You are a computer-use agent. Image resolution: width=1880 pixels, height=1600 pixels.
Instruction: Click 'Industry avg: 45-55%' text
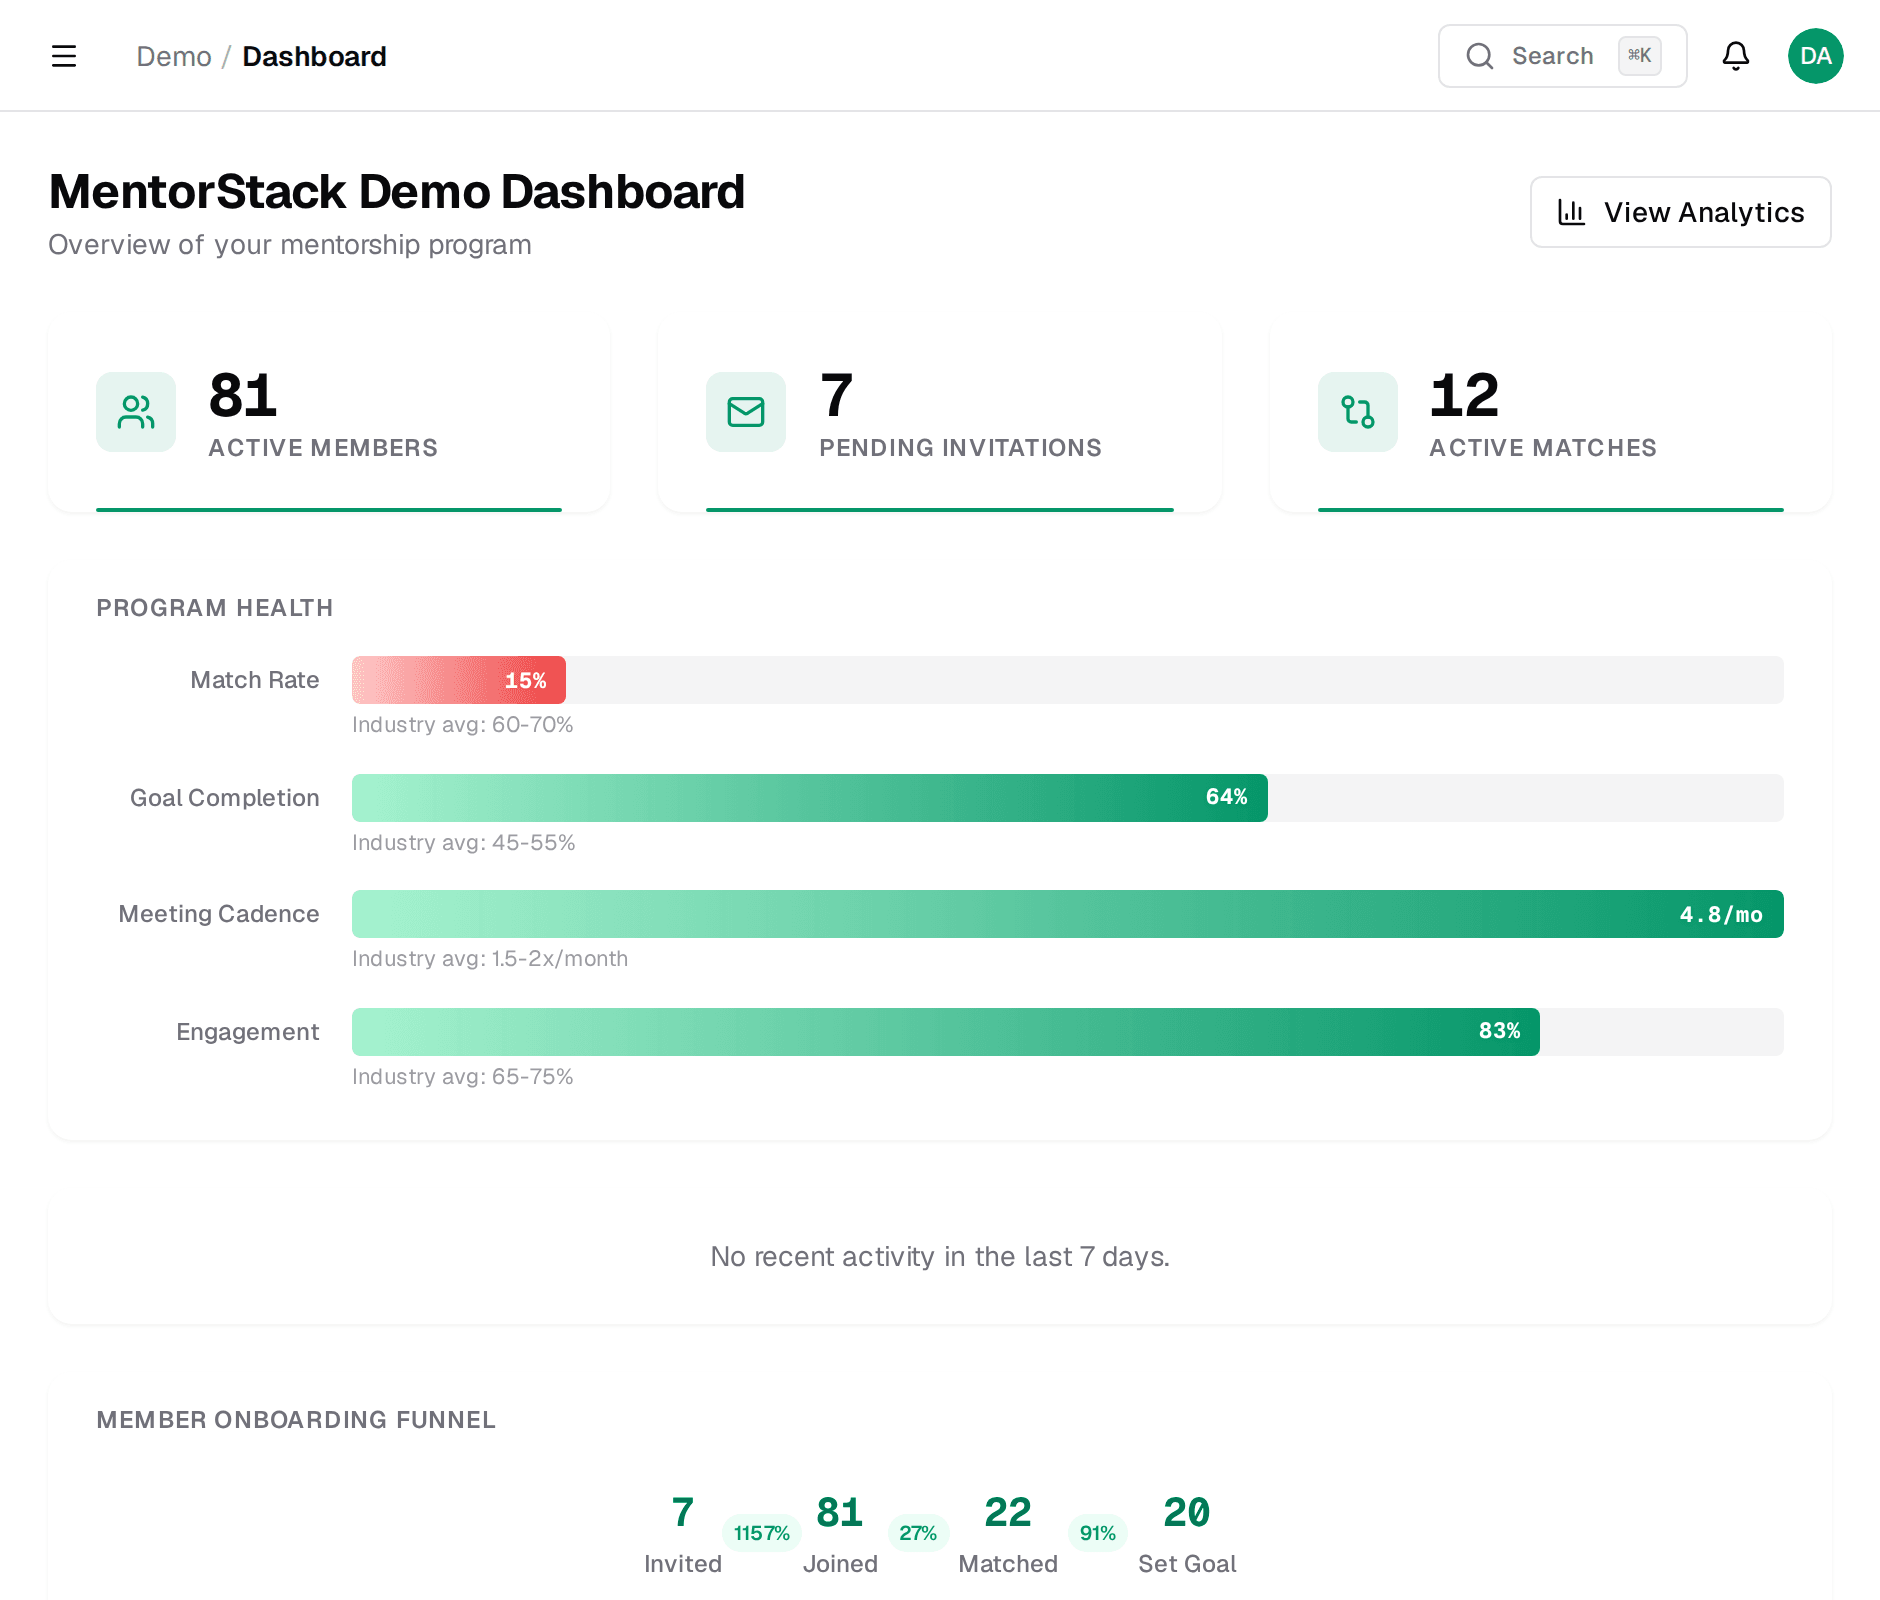tap(464, 843)
